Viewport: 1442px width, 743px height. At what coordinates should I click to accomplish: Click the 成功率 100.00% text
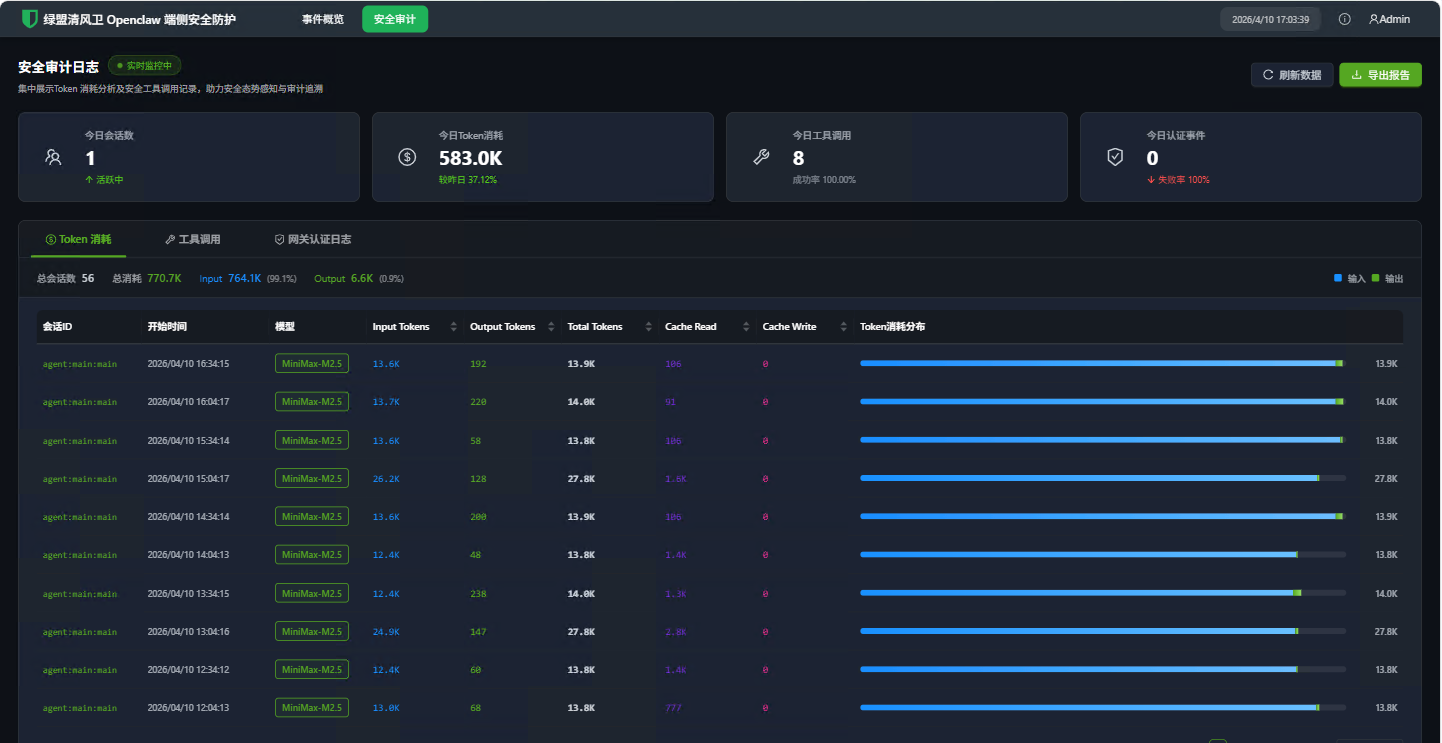coord(824,180)
